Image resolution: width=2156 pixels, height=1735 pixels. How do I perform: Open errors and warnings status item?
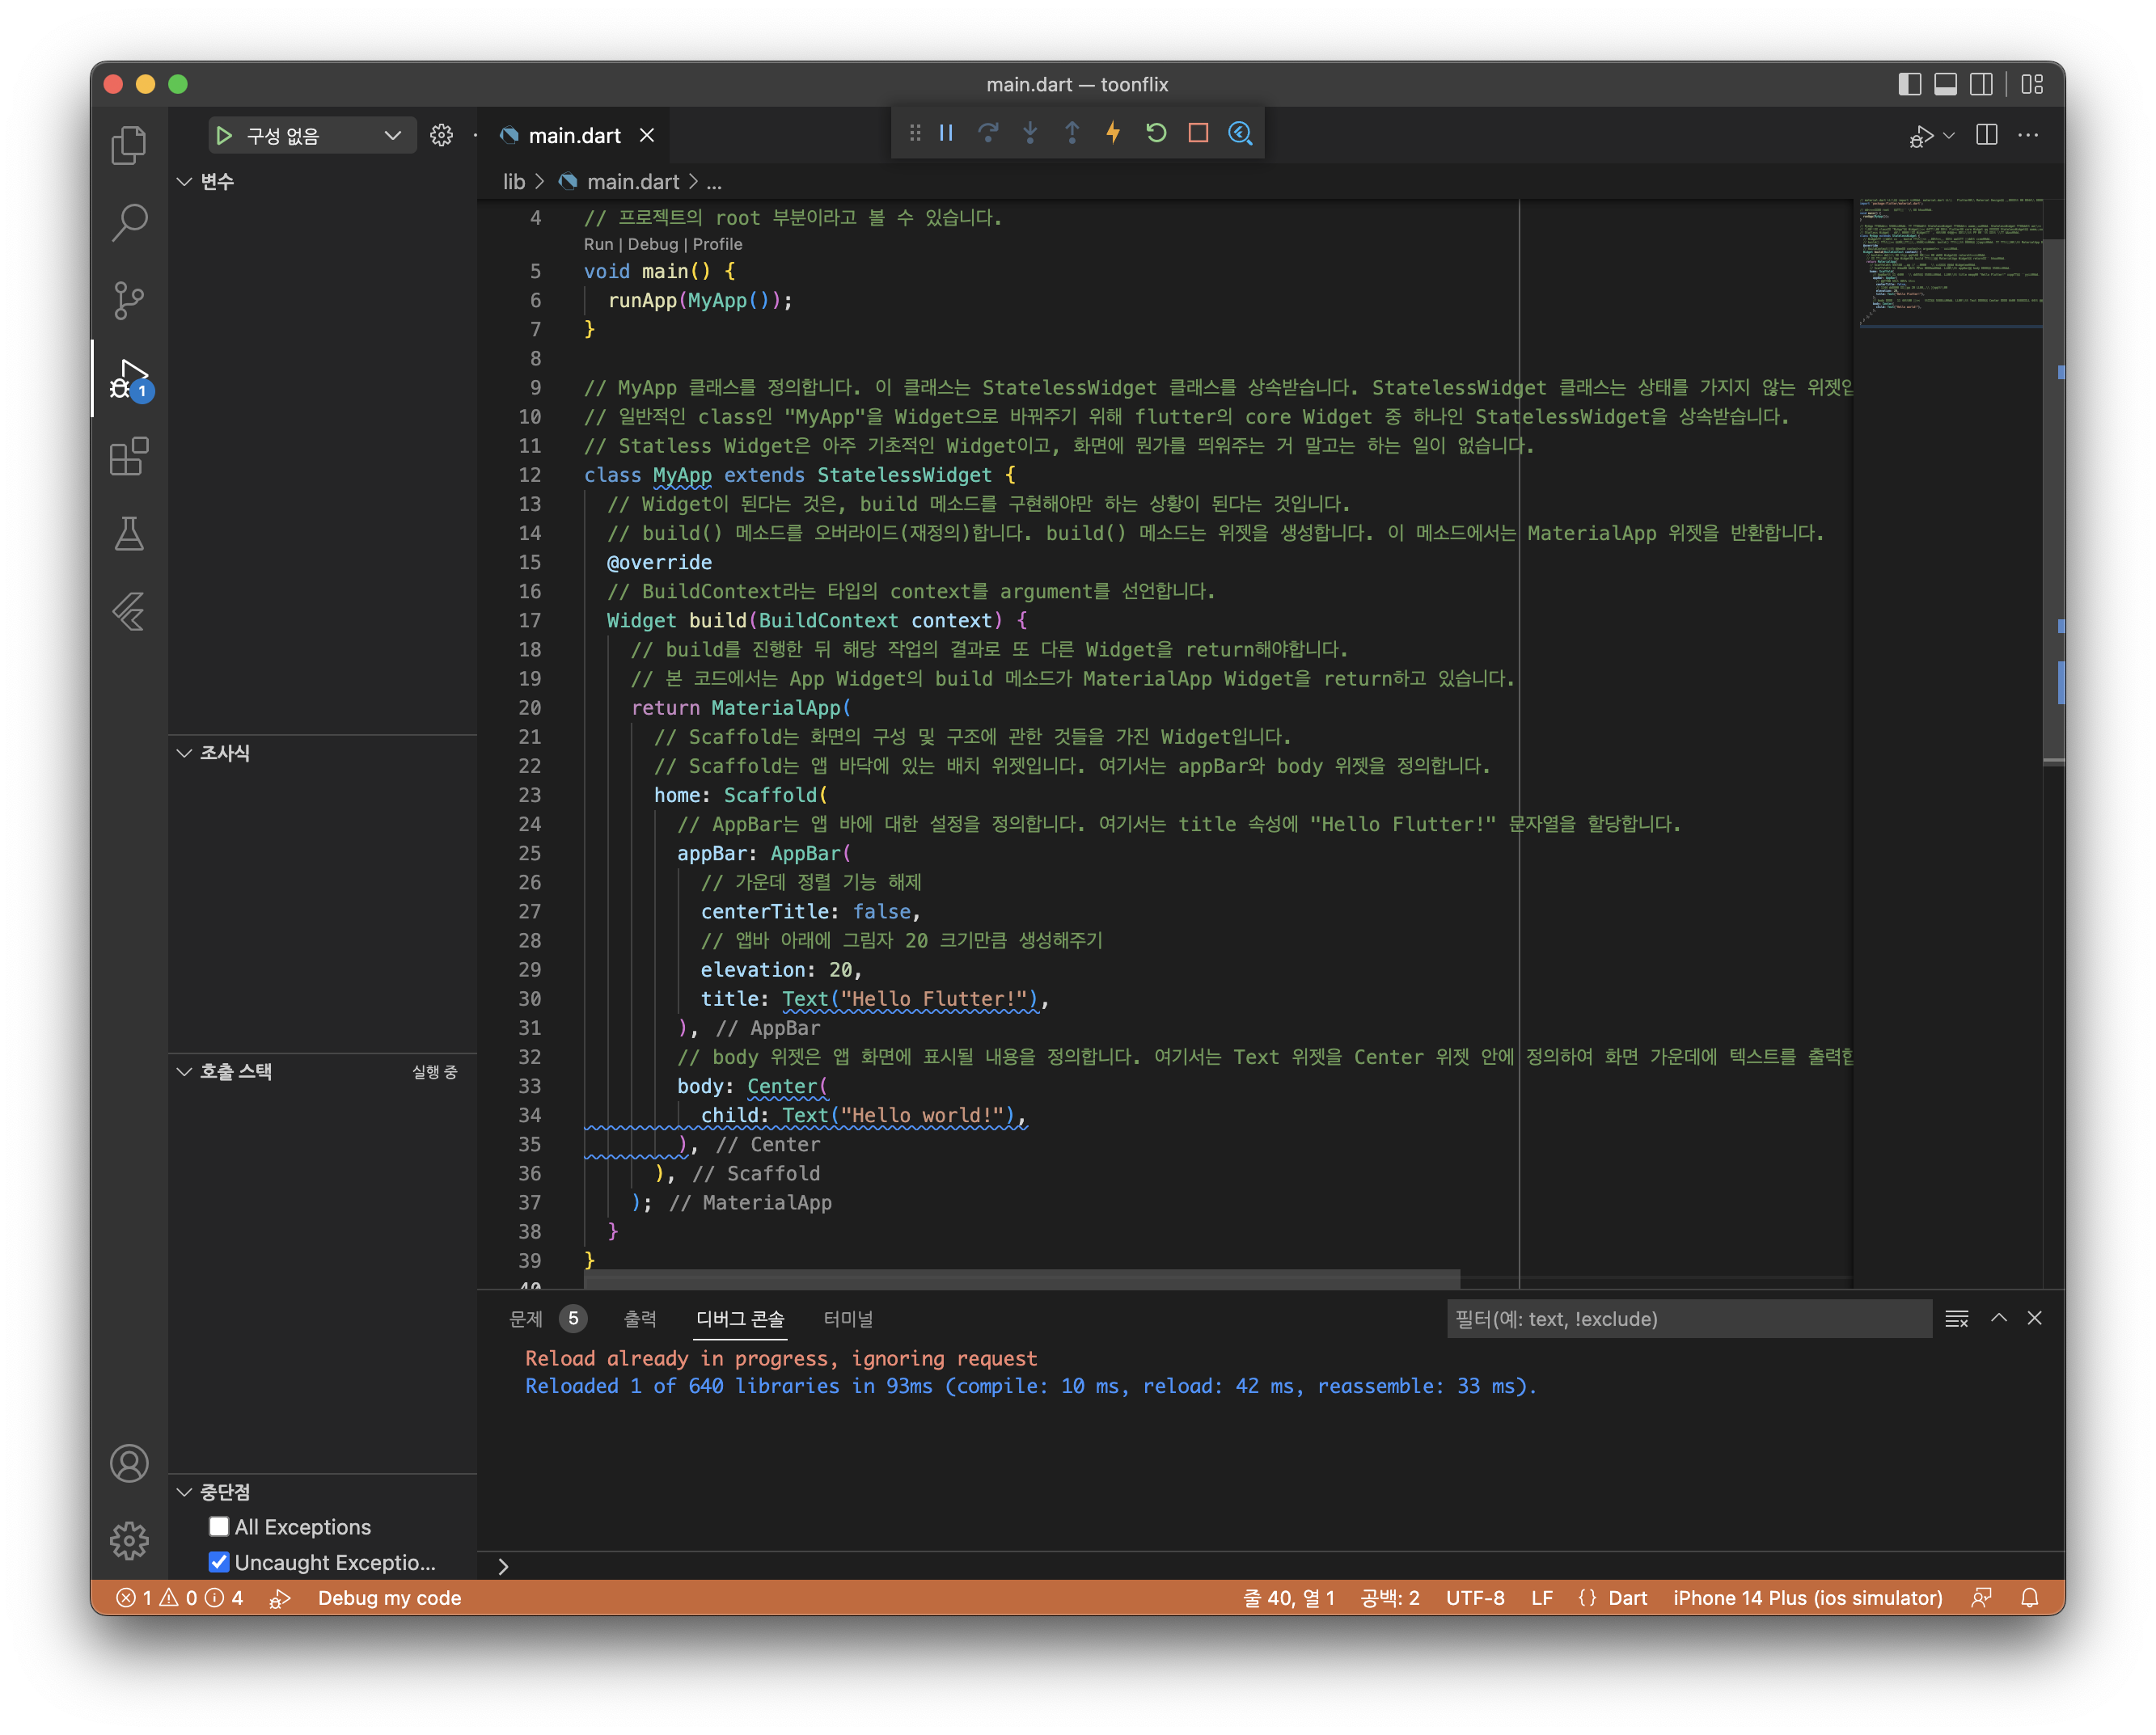pos(180,1597)
